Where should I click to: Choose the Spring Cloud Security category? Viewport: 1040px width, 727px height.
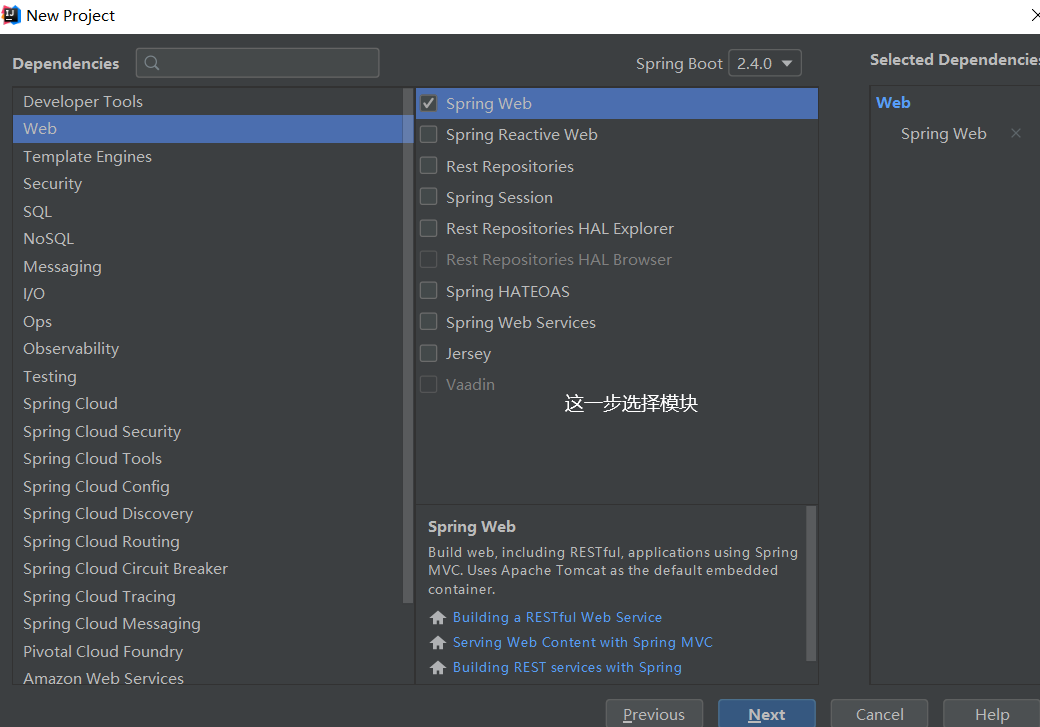208,432
